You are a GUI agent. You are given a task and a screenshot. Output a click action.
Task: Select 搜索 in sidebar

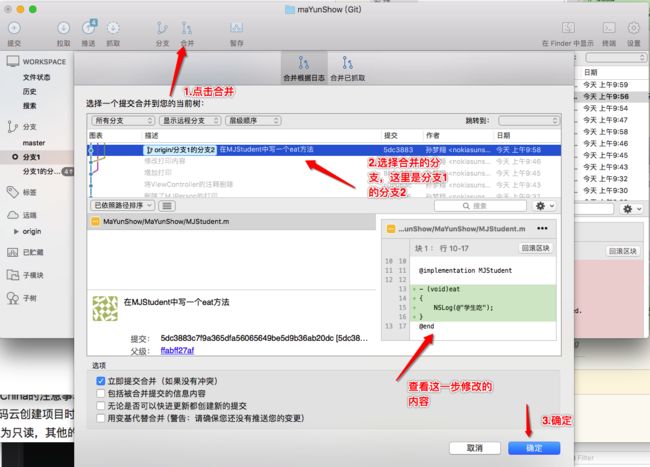point(29,106)
